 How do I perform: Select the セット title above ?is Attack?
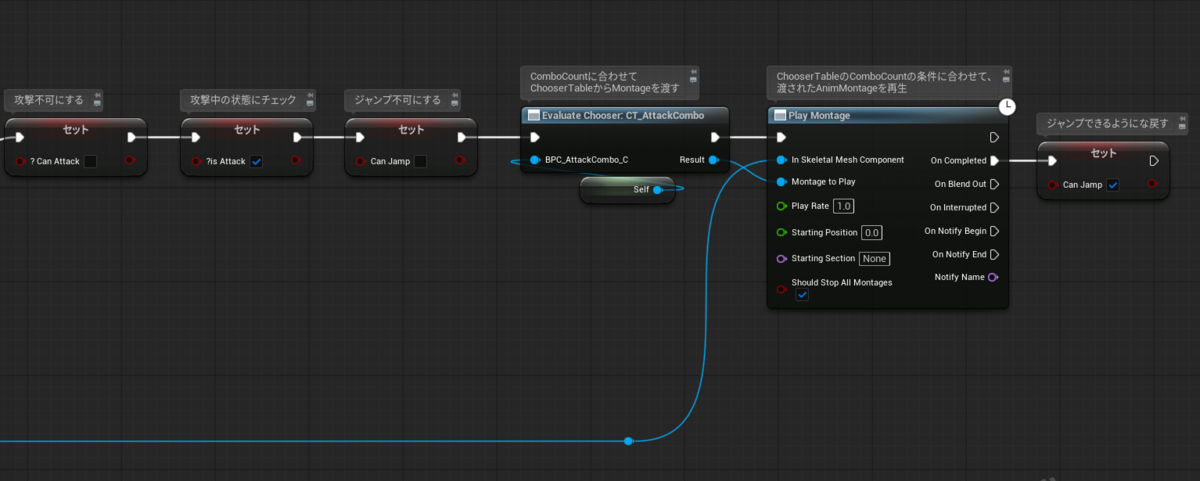tap(247, 129)
